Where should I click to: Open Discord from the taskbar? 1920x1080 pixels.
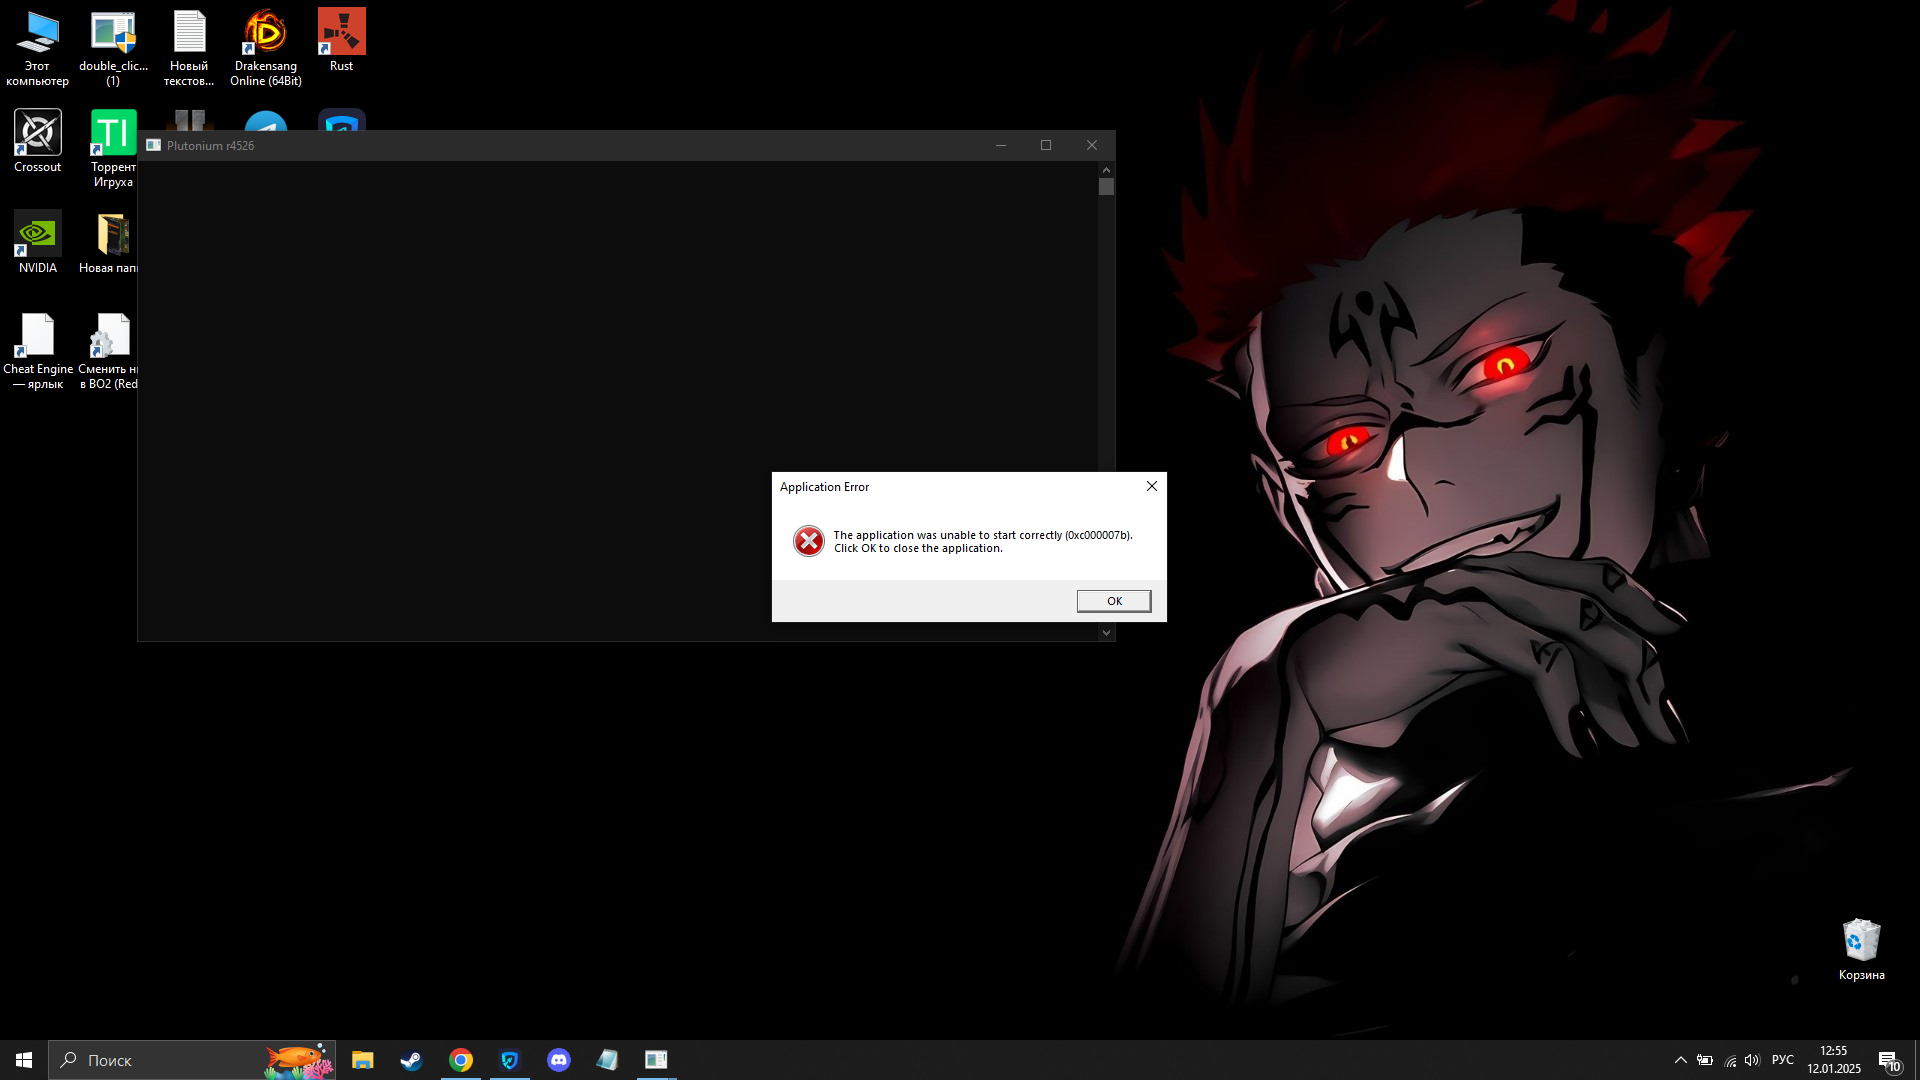click(558, 1060)
